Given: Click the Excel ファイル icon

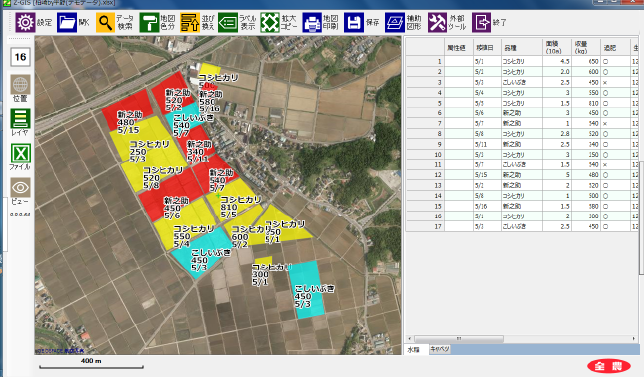Looking at the screenshot, I should tap(20, 153).
